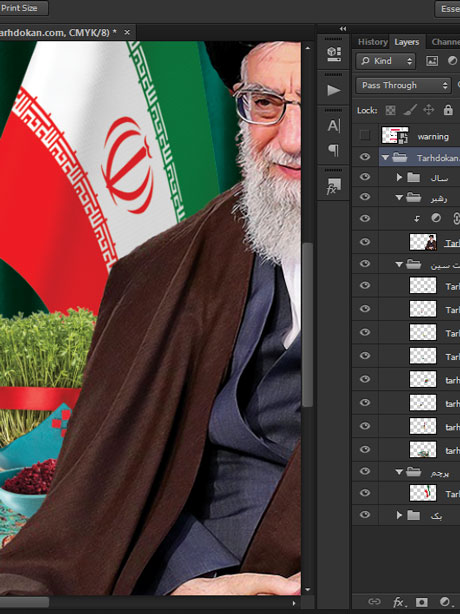Select the flag layer thumbnail in پرچم
460x614 pixels.
pos(423,493)
